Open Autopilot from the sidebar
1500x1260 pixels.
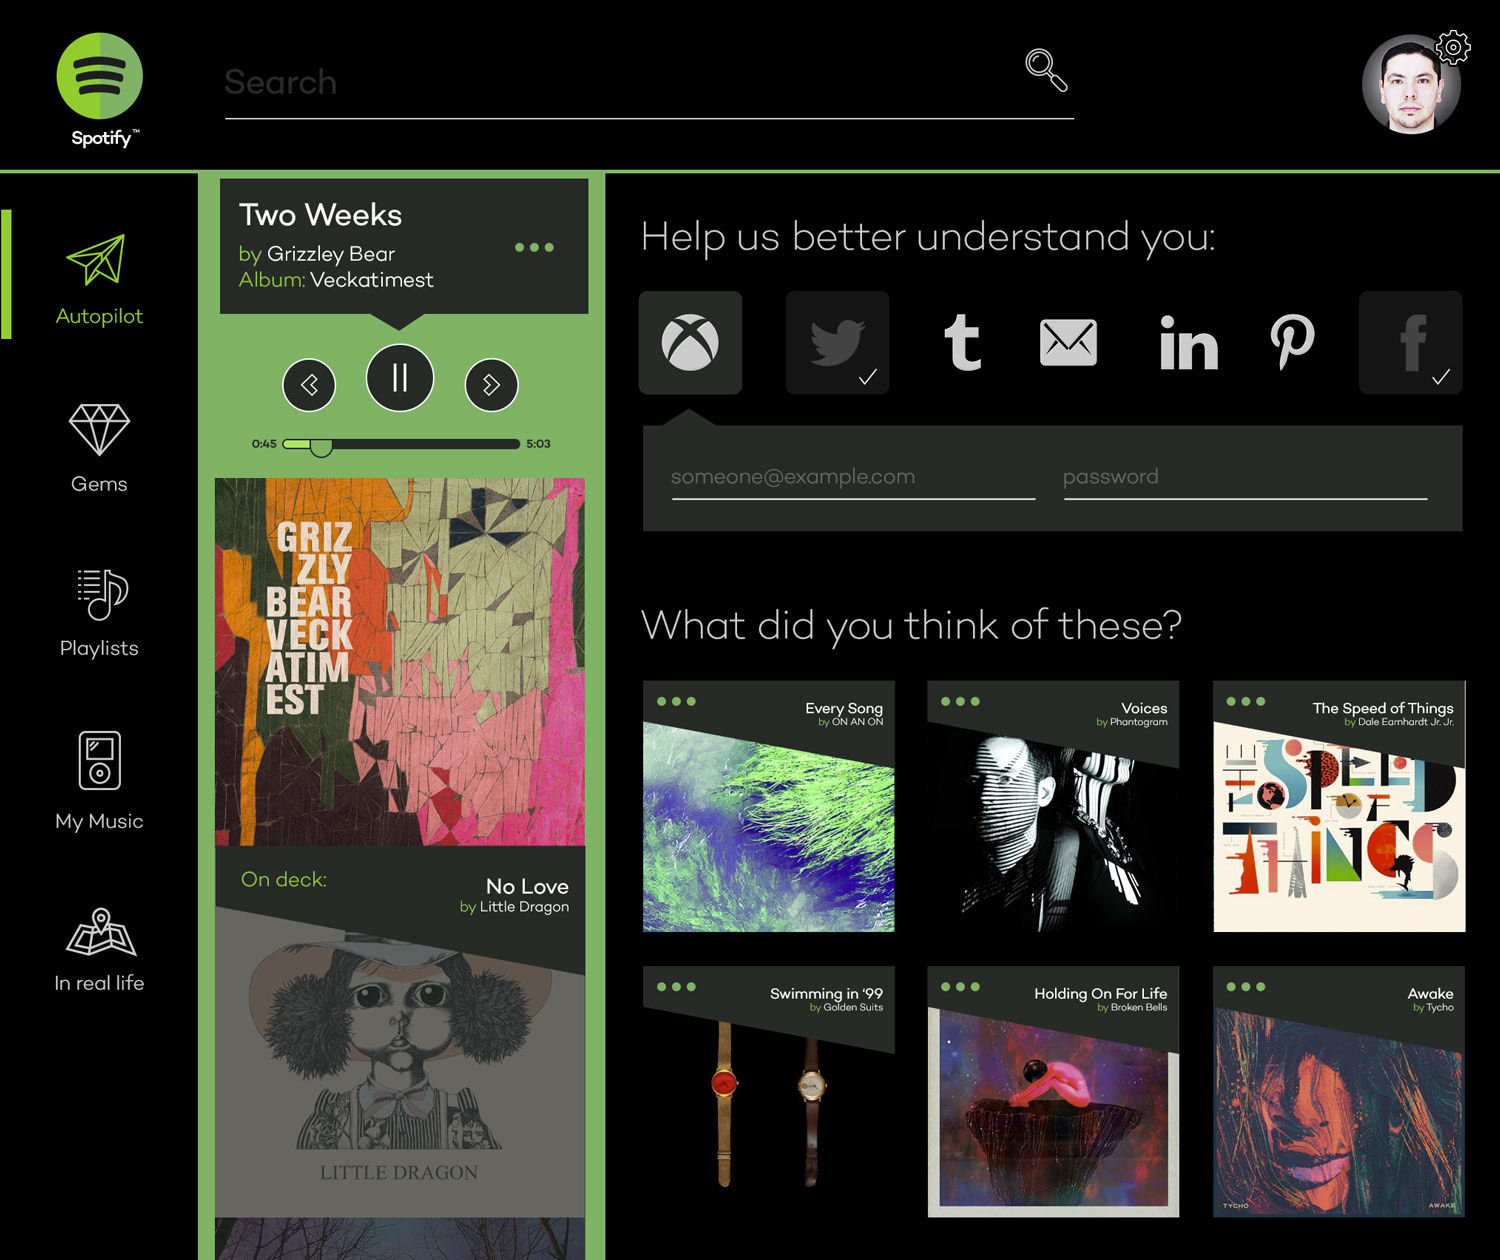(99, 280)
